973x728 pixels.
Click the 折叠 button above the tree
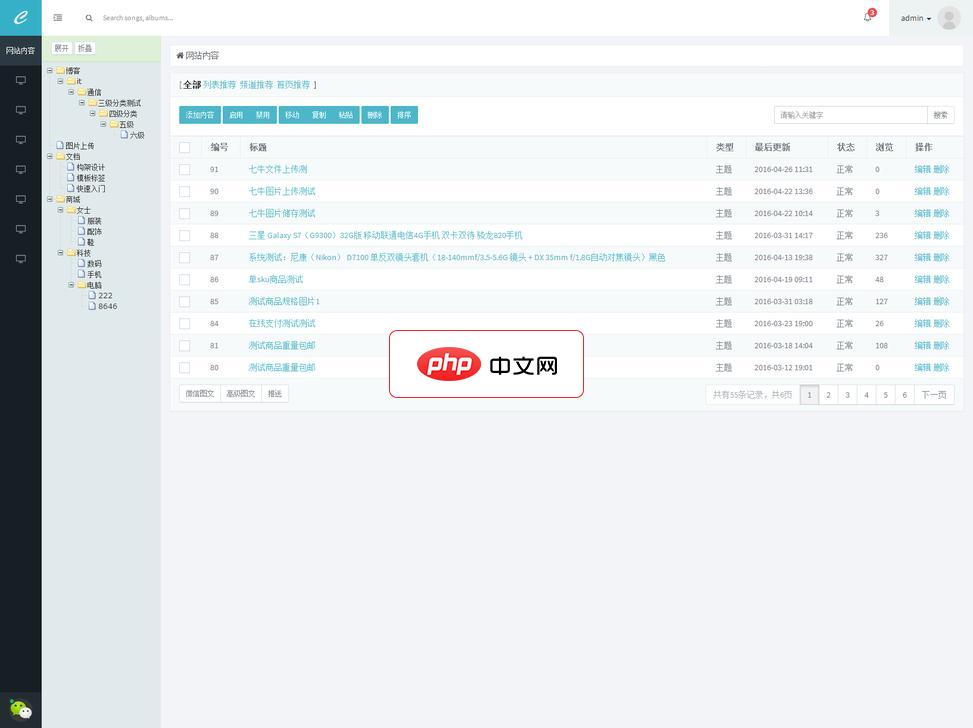[84, 48]
